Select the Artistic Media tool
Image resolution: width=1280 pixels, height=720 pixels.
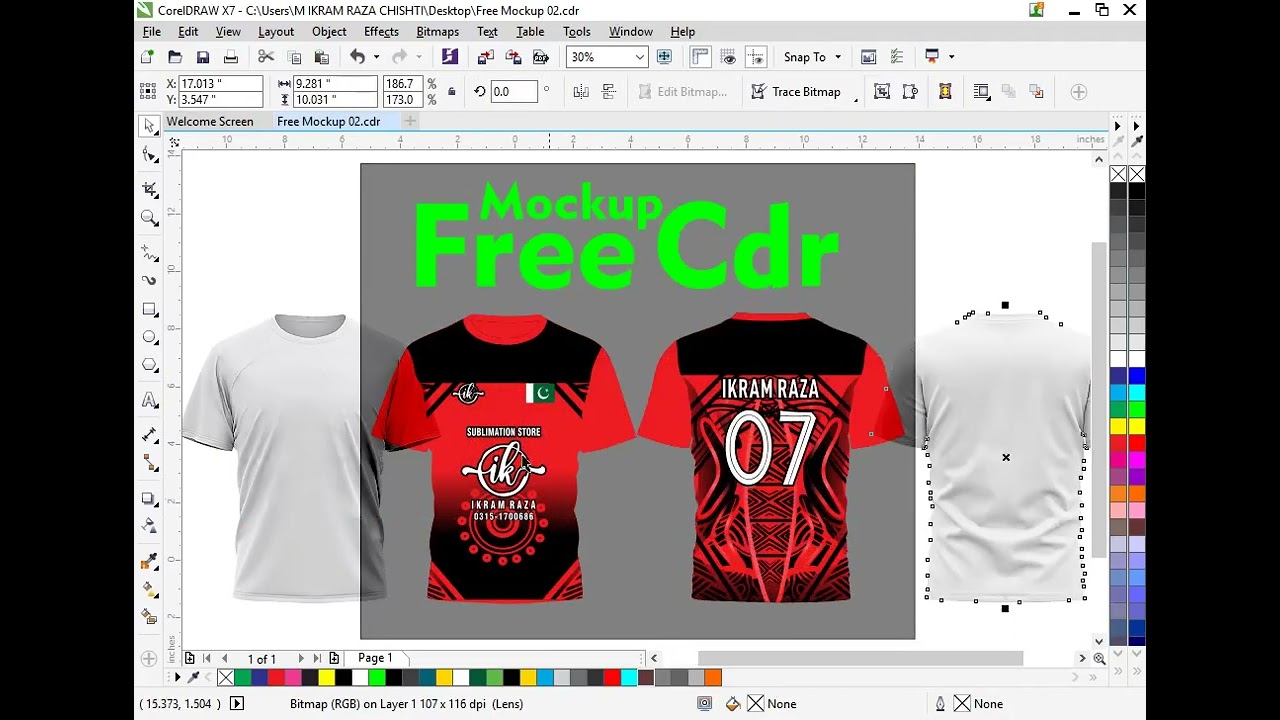click(x=150, y=281)
